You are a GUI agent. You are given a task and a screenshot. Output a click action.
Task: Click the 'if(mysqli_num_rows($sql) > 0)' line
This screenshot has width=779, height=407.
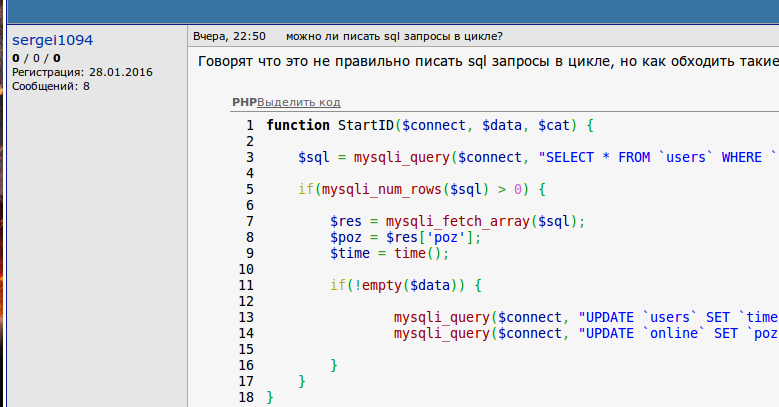(422, 189)
